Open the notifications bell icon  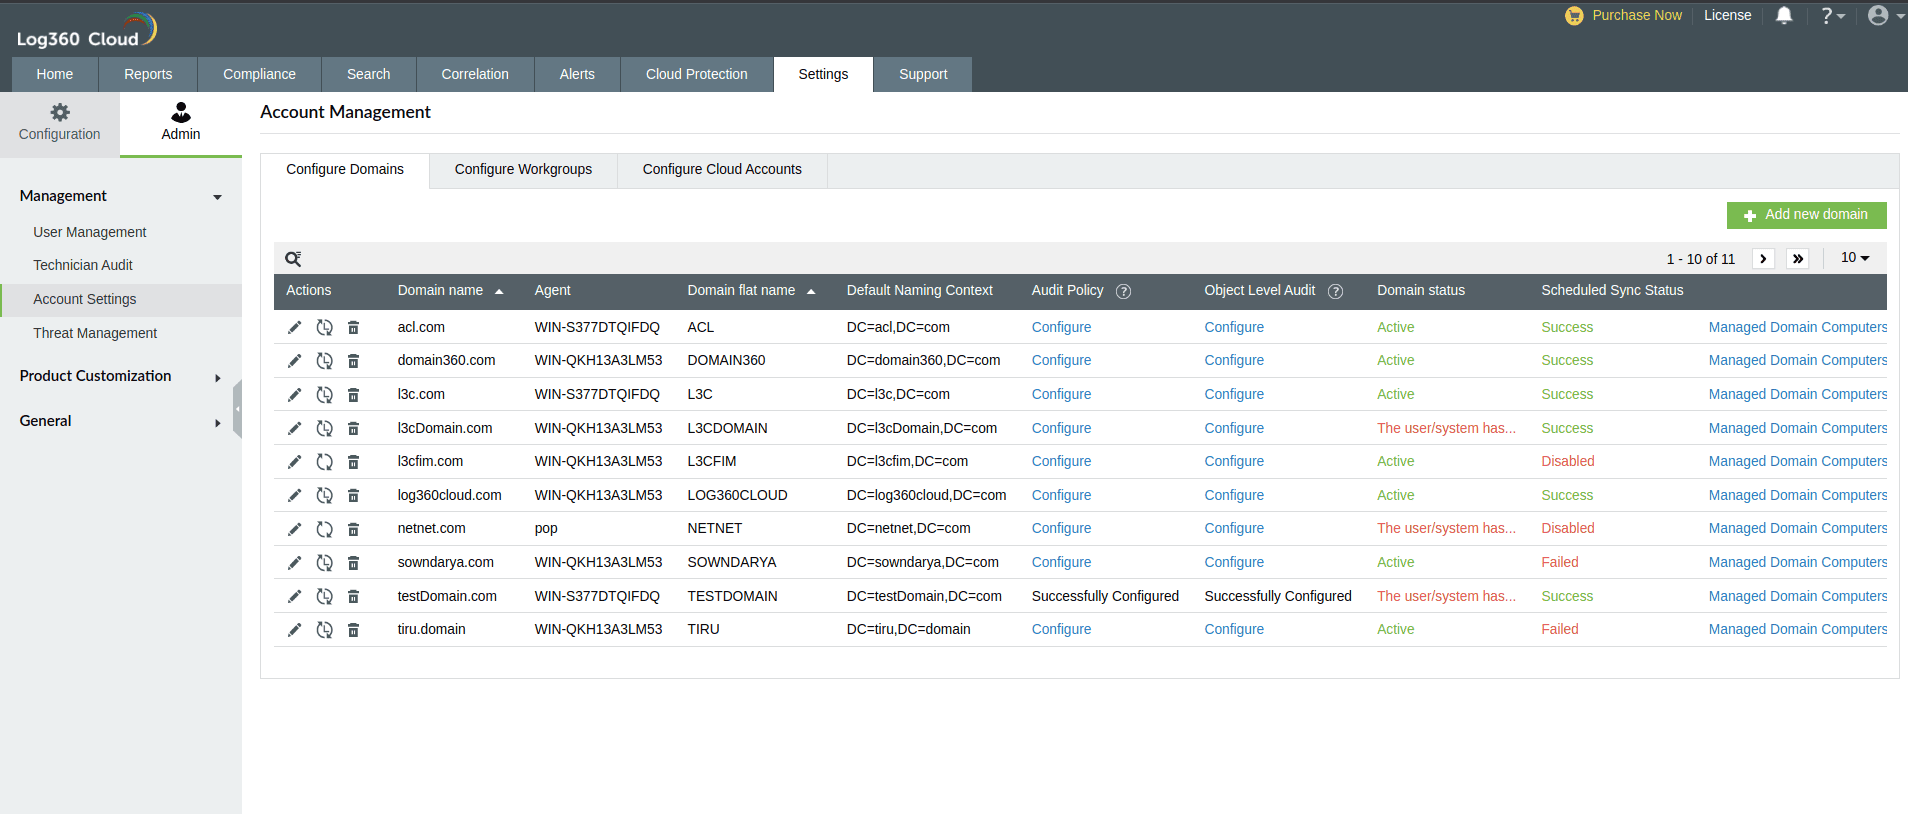click(x=1783, y=16)
